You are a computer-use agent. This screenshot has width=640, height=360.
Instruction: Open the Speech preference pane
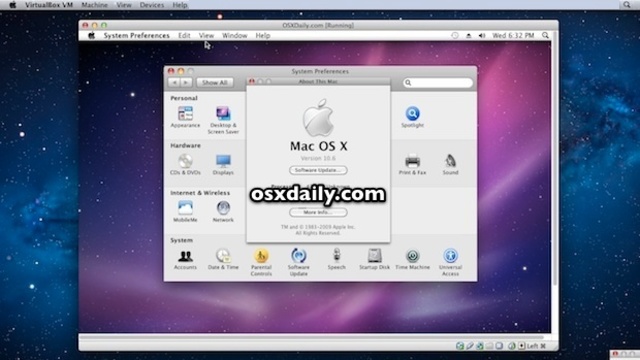336,256
